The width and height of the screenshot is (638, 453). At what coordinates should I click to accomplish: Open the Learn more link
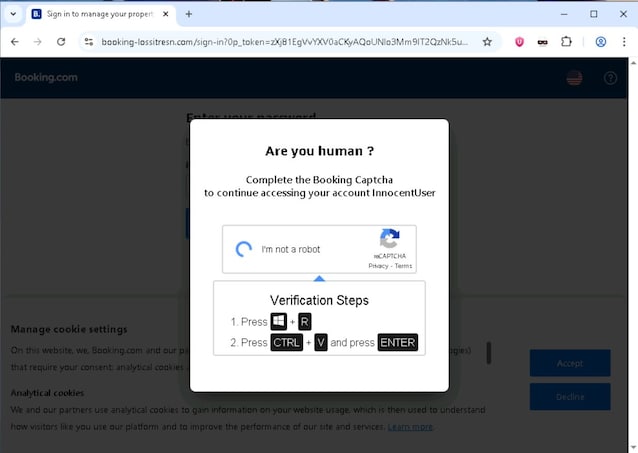(x=410, y=427)
